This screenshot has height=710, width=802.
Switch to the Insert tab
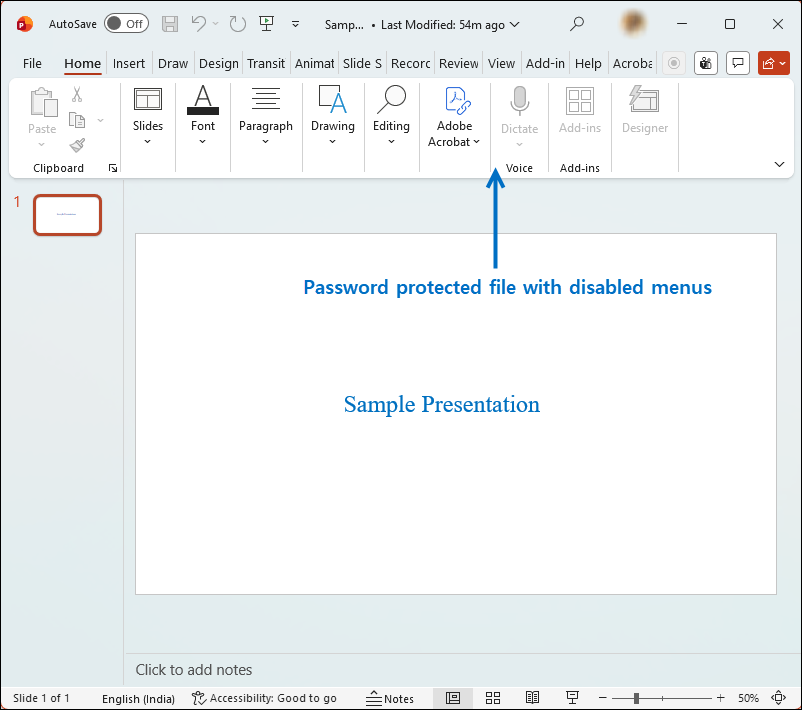[x=129, y=62]
